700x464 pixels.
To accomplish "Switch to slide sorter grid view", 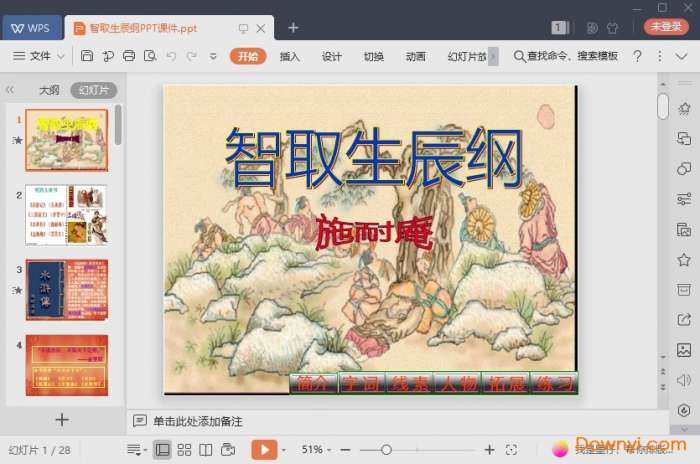I will (184, 450).
